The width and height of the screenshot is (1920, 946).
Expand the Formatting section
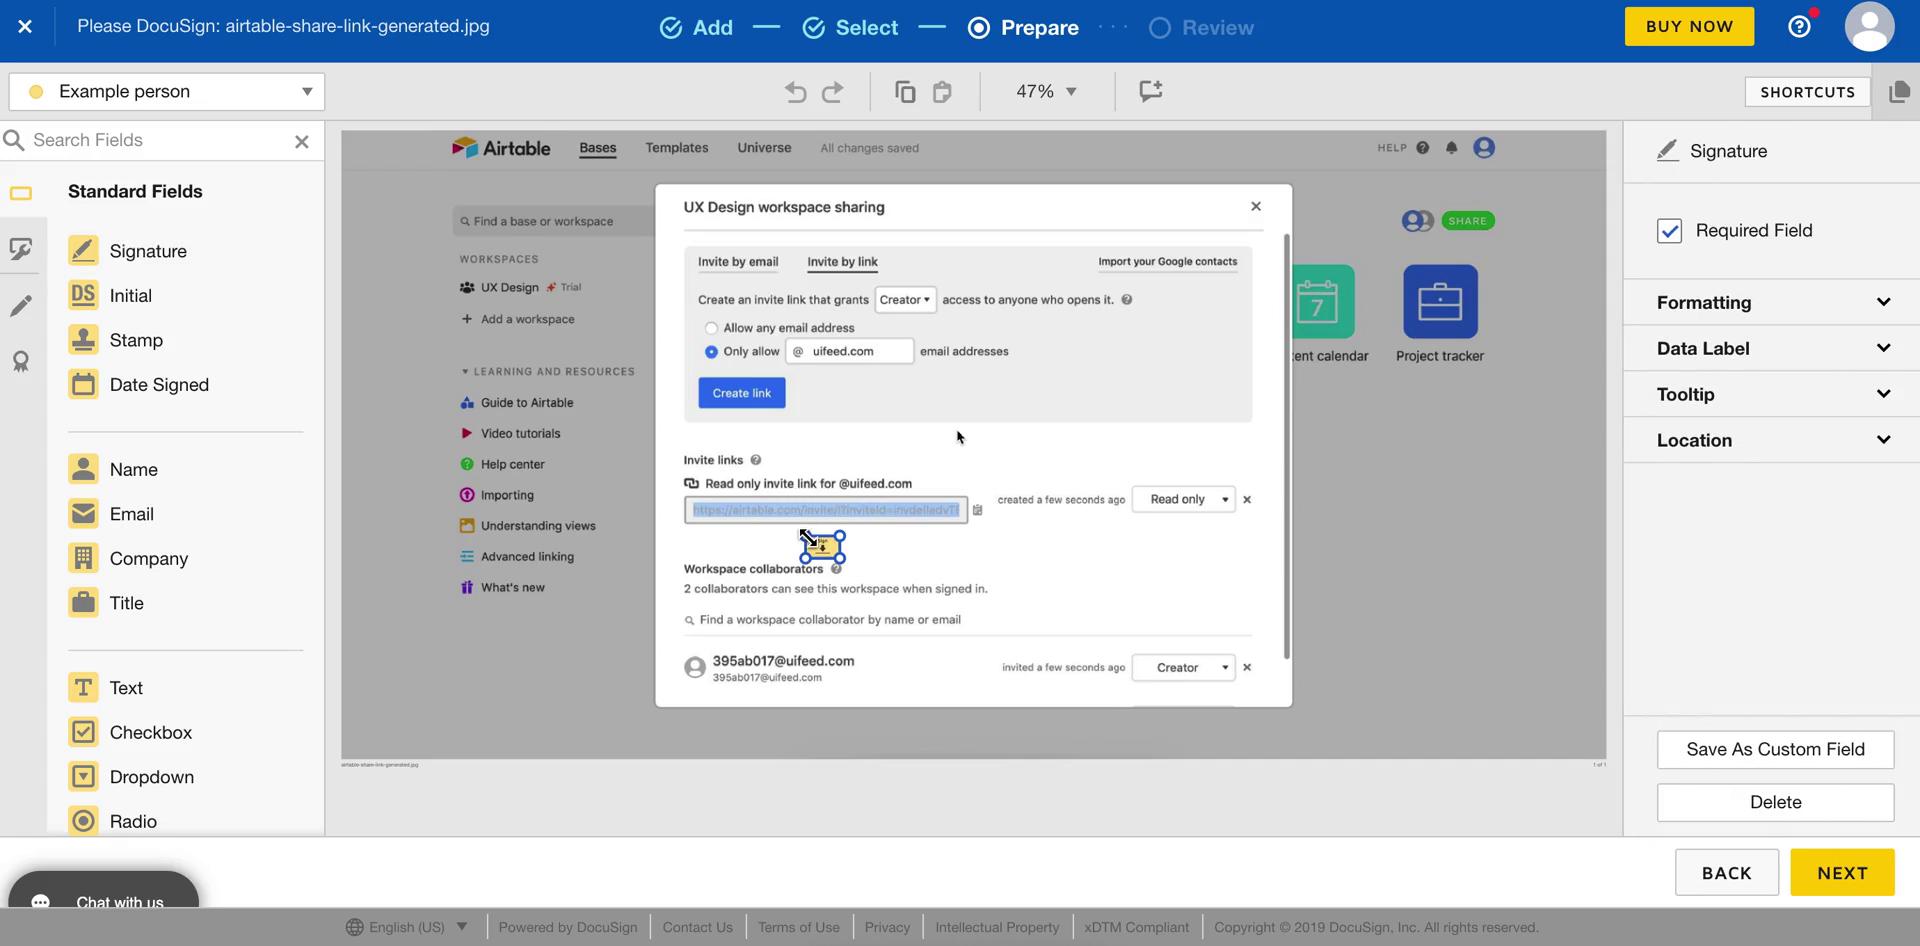[x=1772, y=302]
